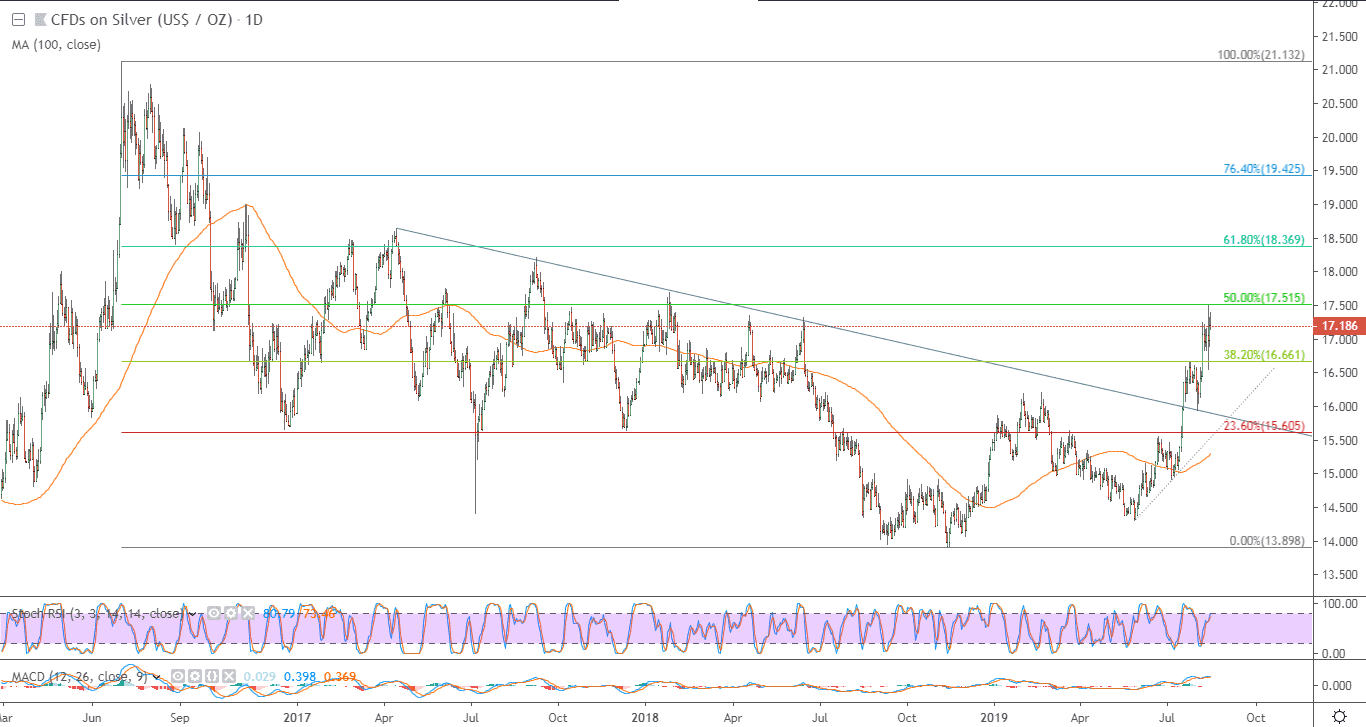Click the Stoch RSI value 80.79
Image resolution: width=1366 pixels, height=727 pixels.
pyautogui.click(x=277, y=613)
